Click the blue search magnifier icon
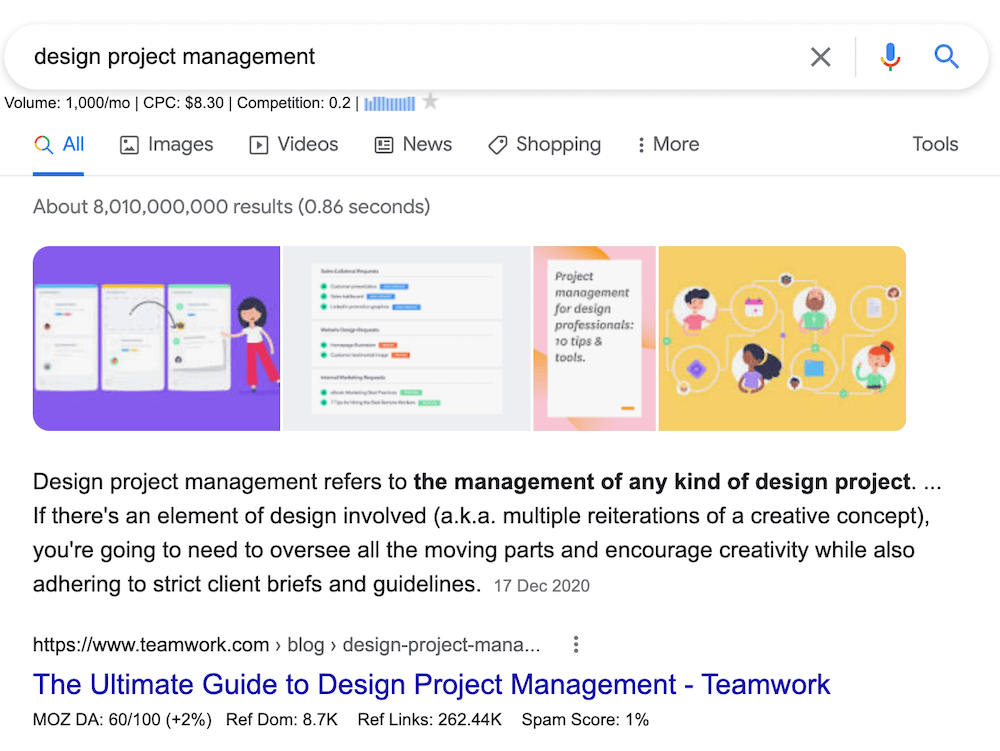 tap(945, 57)
